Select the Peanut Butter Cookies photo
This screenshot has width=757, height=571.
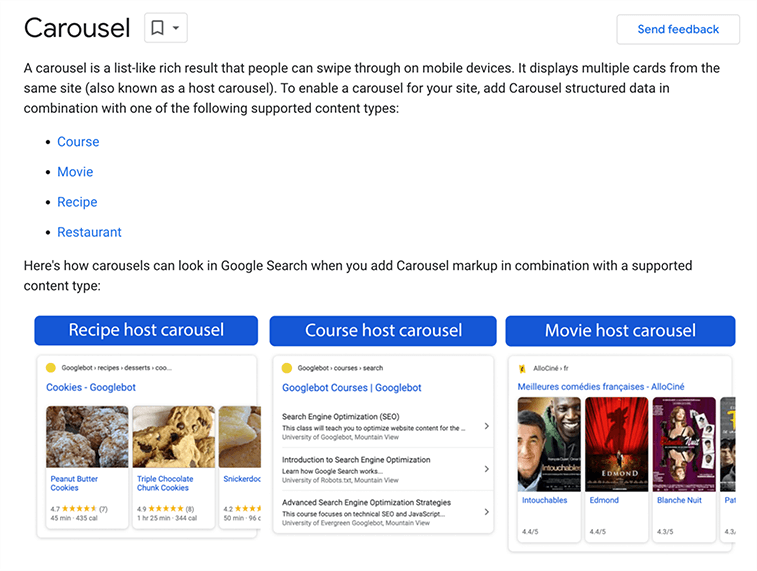(x=87, y=436)
